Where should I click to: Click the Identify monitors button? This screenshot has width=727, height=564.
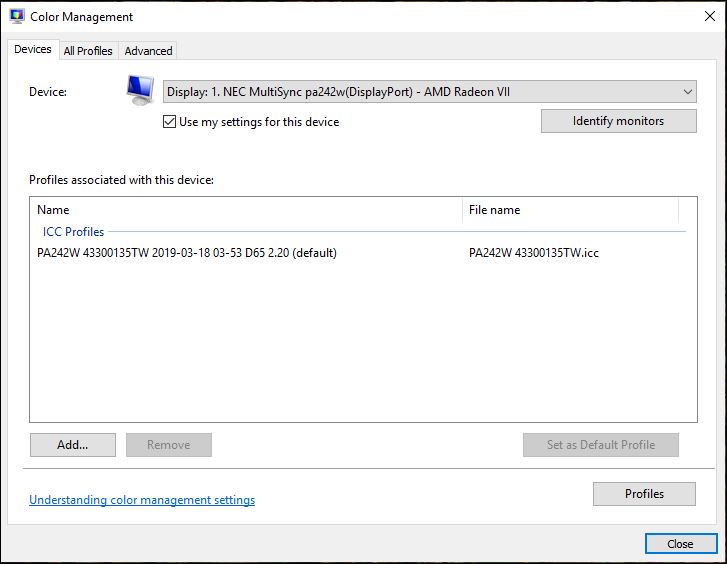619,121
